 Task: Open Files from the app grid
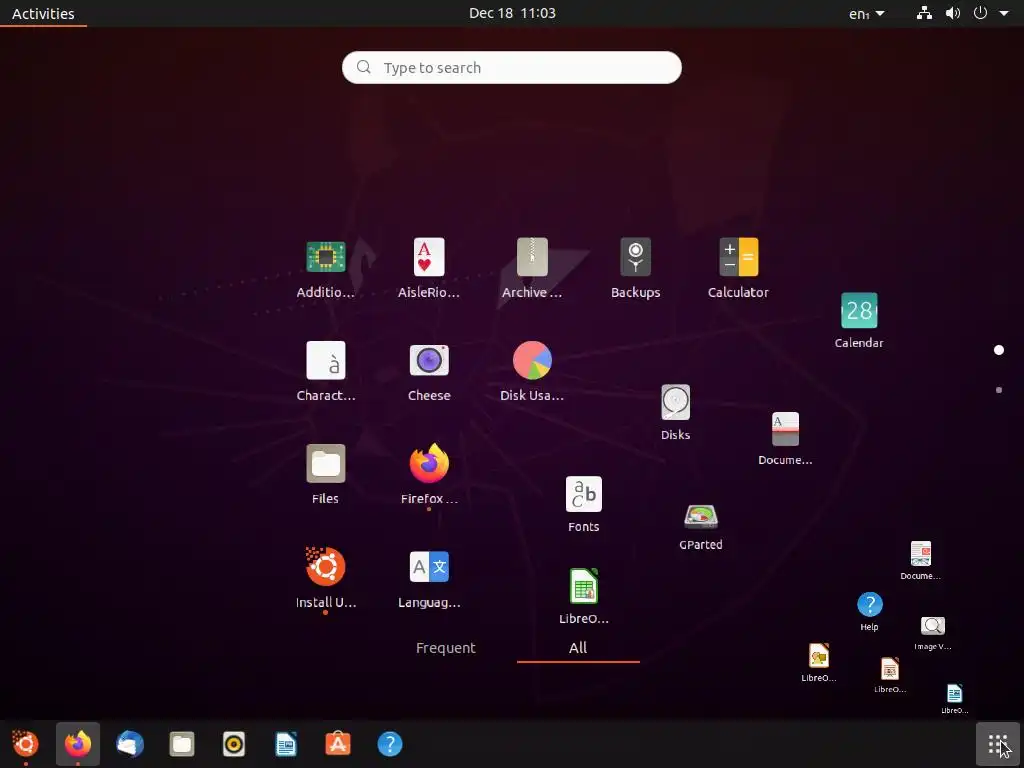325,463
